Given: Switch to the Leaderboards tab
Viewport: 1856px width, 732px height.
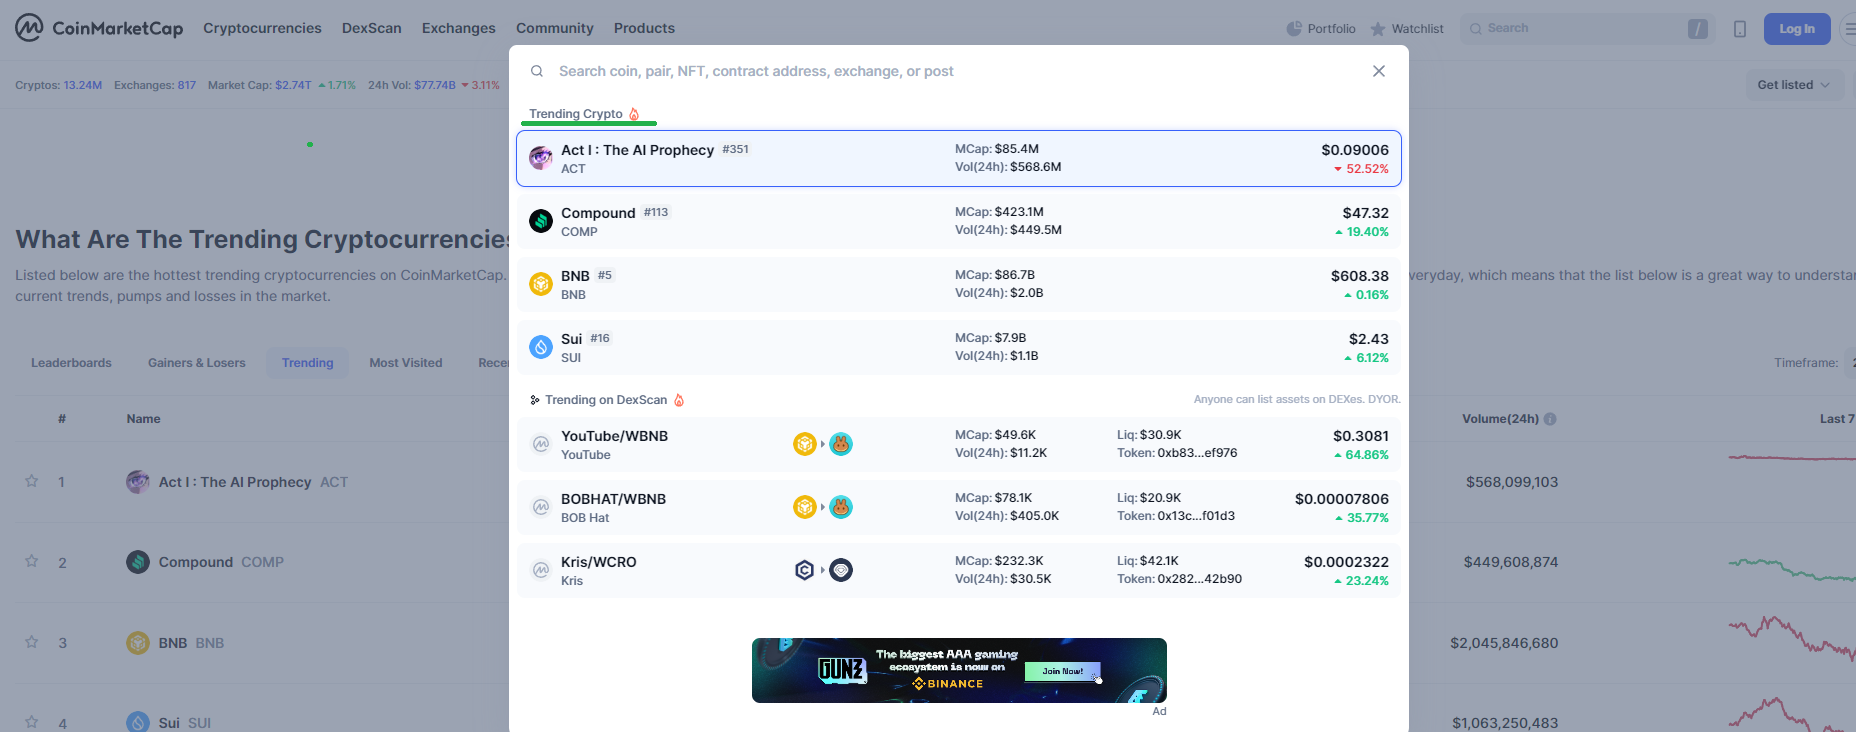Looking at the screenshot, I should click(x=71, y=363).
